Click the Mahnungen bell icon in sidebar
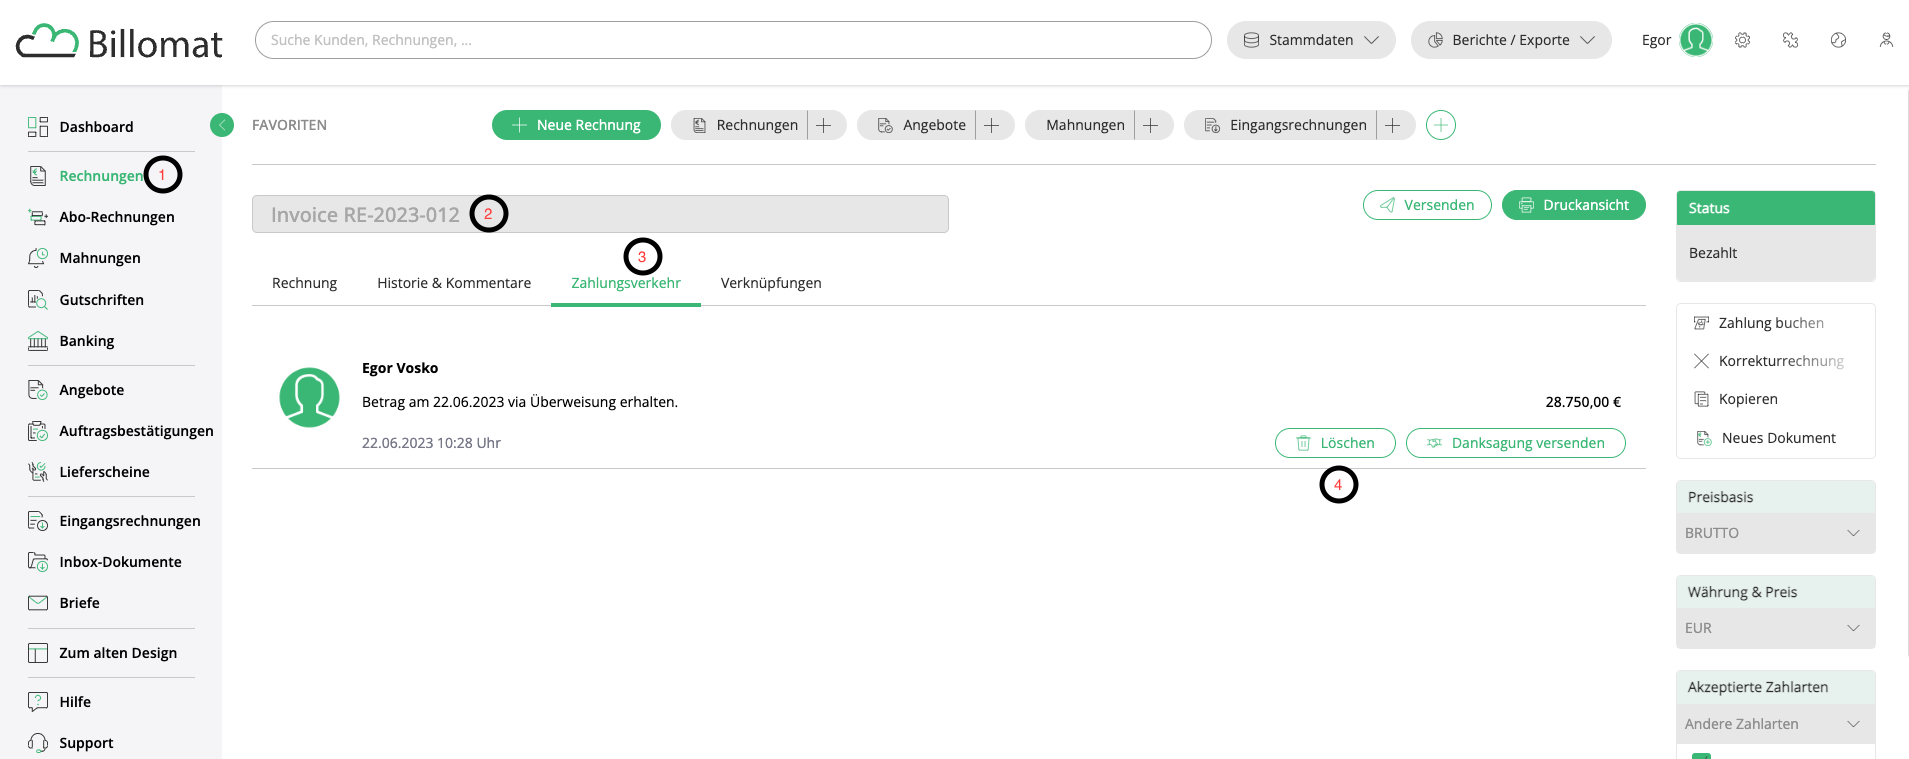 (x=38, y=258)
